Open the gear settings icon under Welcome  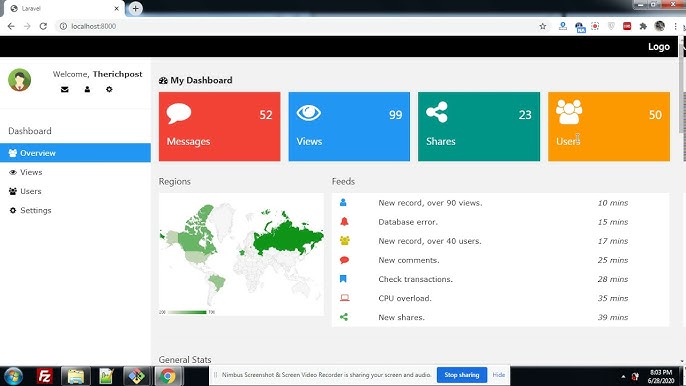(x=109, y=89)
